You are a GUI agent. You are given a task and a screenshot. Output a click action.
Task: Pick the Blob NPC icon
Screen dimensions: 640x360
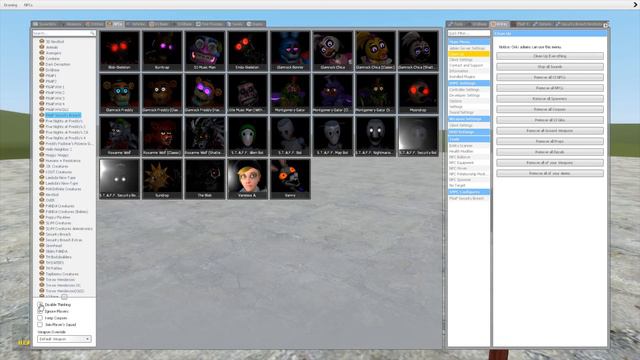tap(204, 179)
